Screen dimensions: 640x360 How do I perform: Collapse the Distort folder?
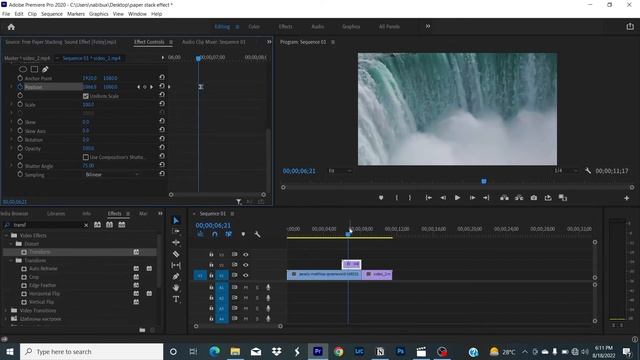tap(11, 244)
